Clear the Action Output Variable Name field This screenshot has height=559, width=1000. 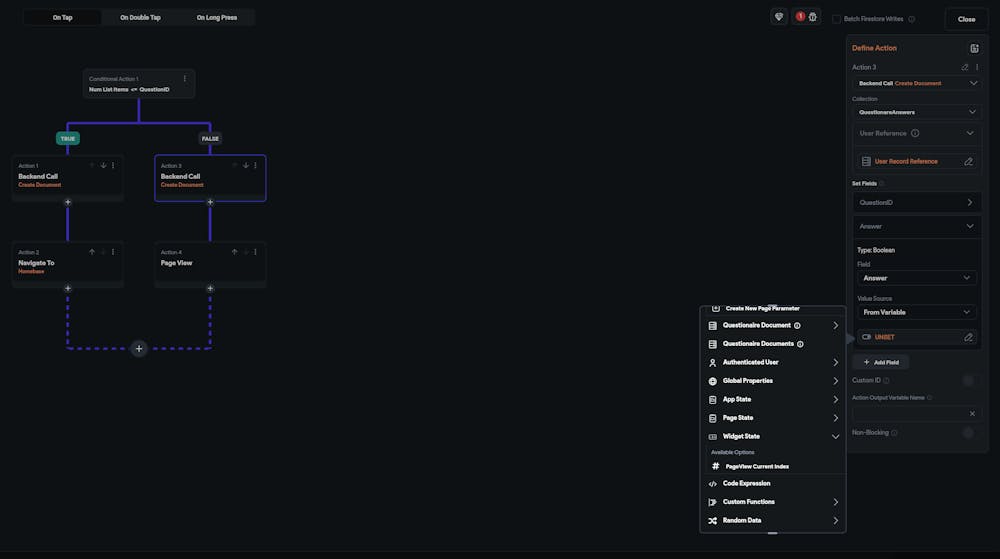tap(972, 414)
